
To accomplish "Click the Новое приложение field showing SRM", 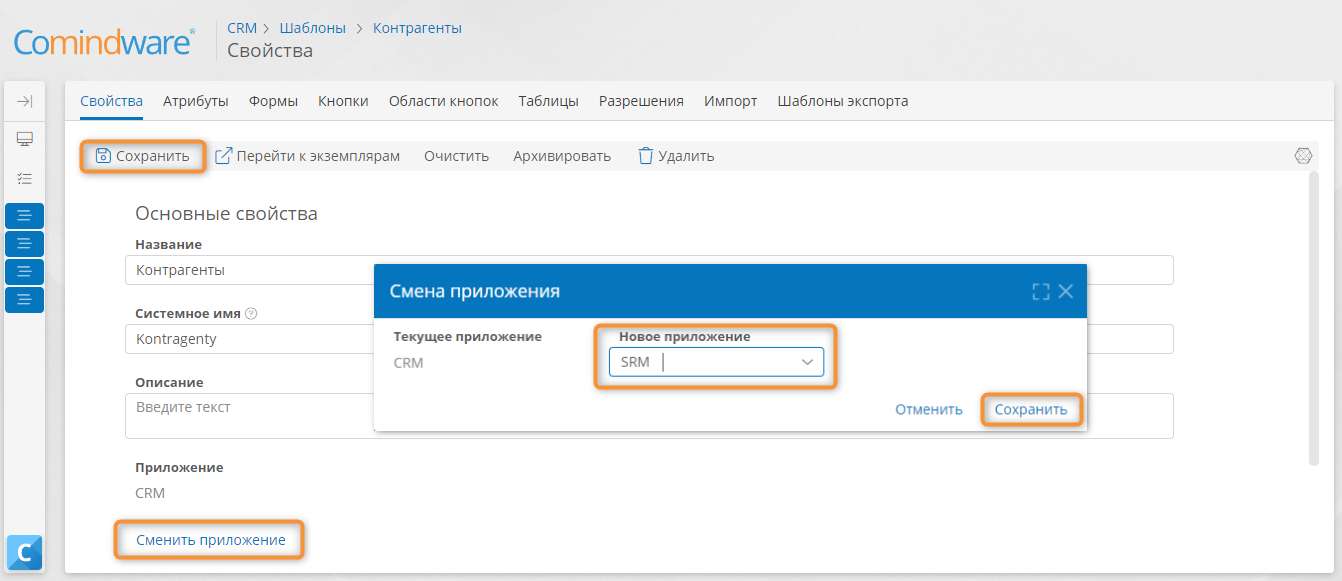I will (x=716, y=362).
